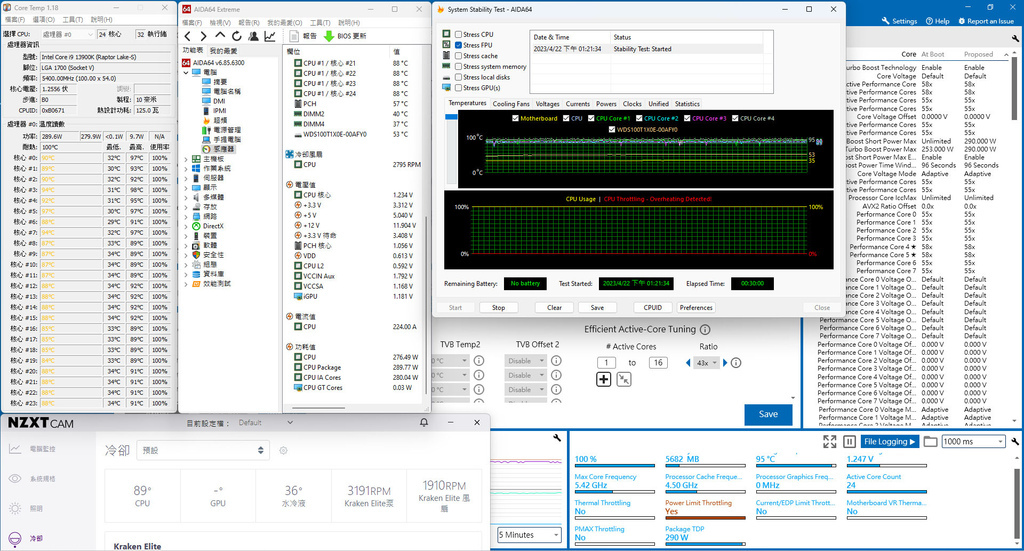This screenshot has height=551, width=1024.
Task: Switch to the Cooling Fans tab
Action: 511,104
